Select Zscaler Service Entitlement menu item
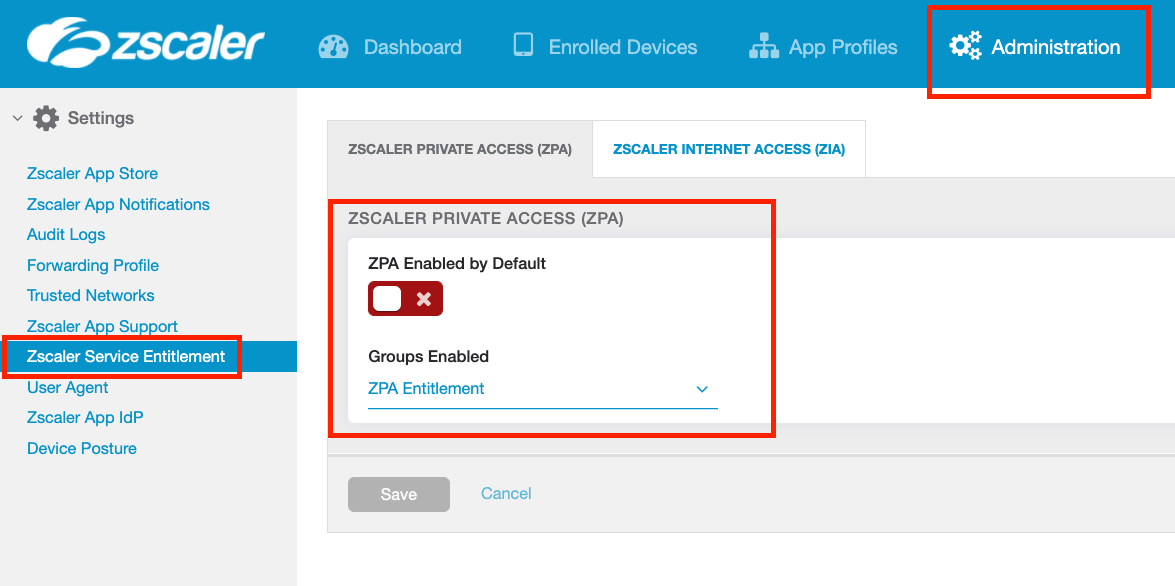The height and width of the screenshot is (586, 1175). click(126, 356)
